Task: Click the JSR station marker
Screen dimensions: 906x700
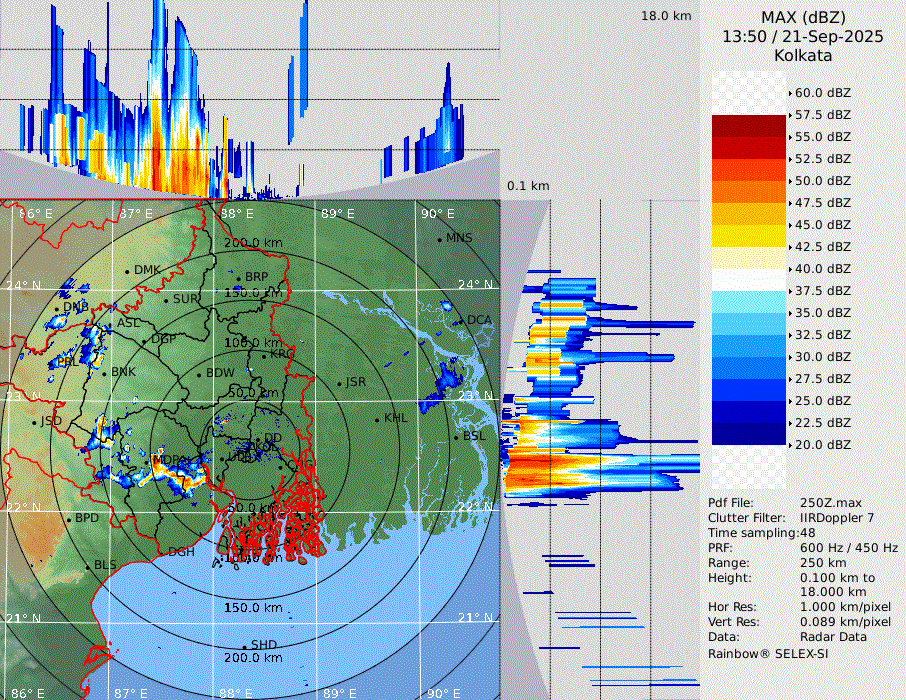Action: (338, 383)
